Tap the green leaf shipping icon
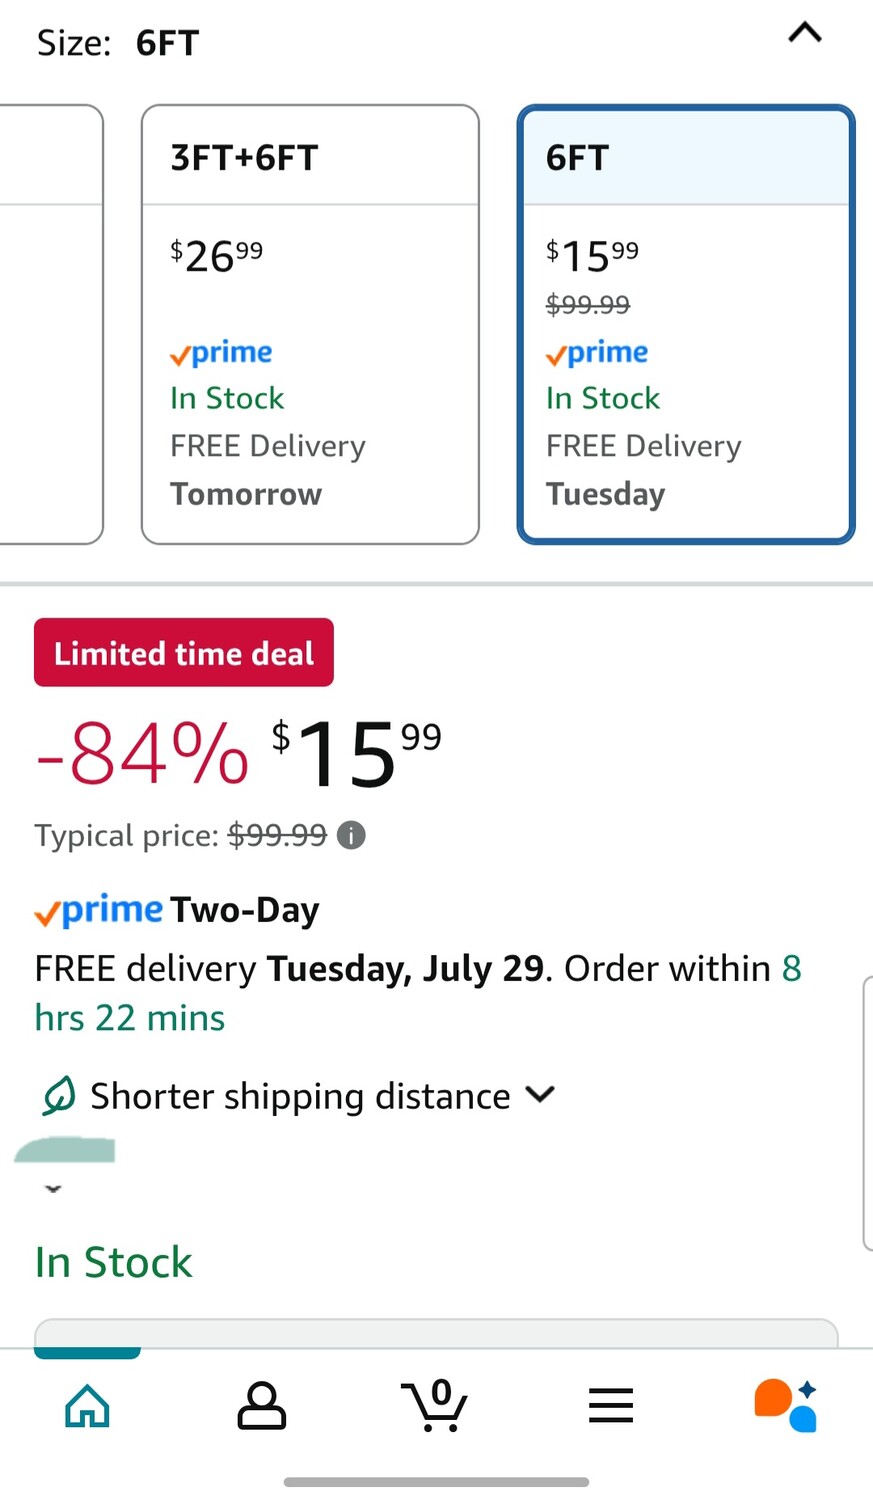Screen dimensions: 873x1500 58,1095
